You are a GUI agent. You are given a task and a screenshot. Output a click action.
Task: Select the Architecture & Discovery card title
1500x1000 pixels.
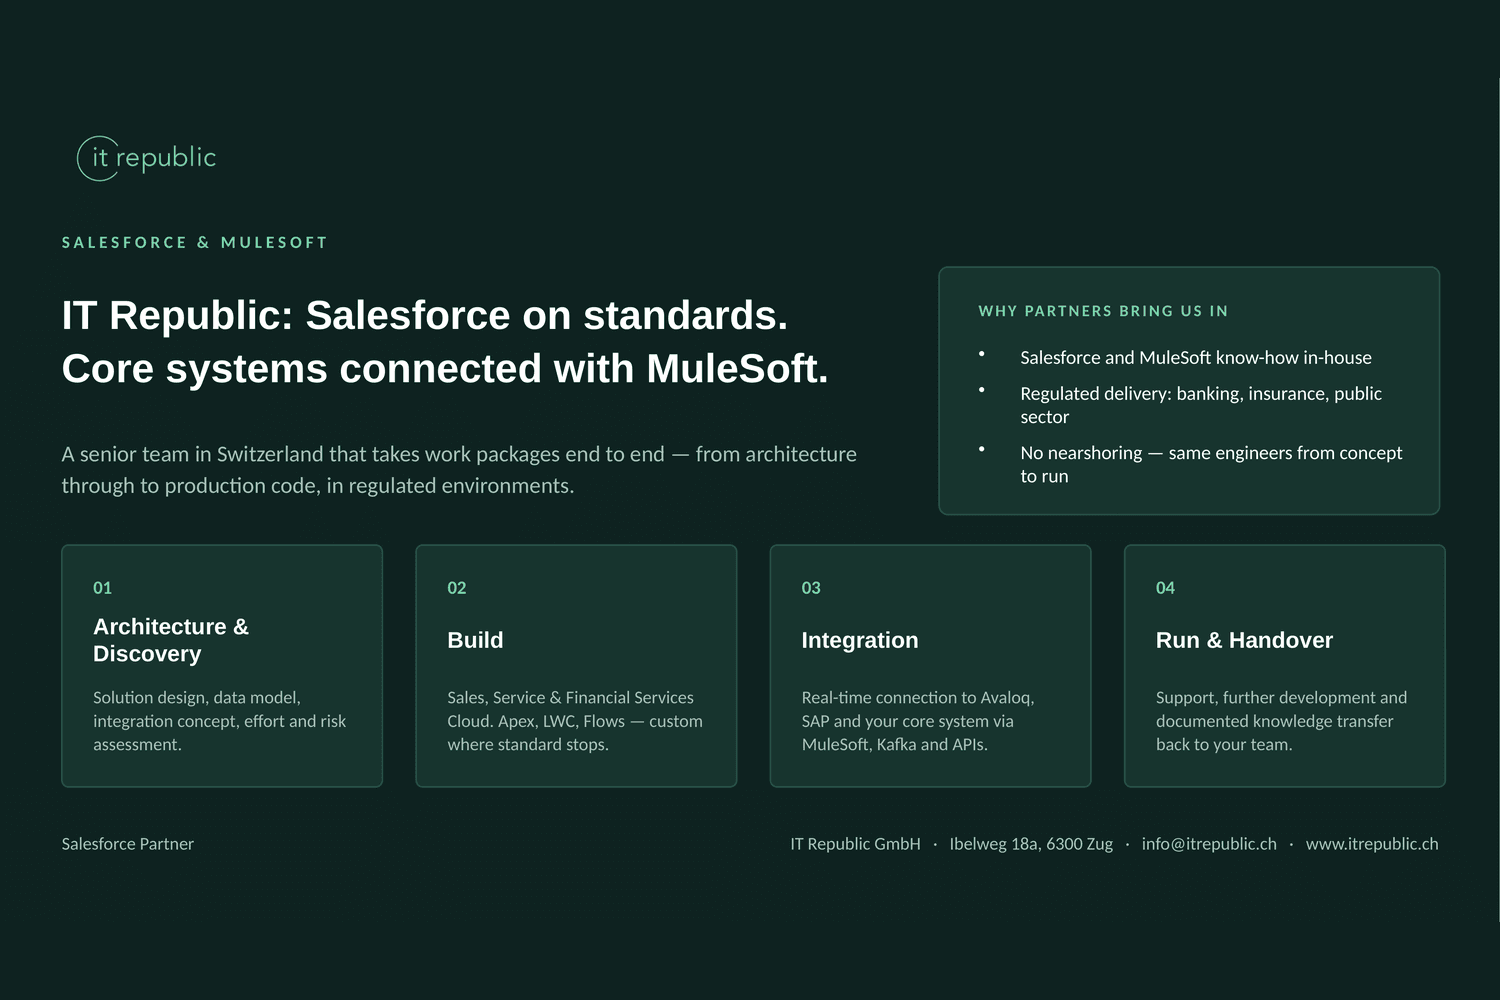[171, 640]
